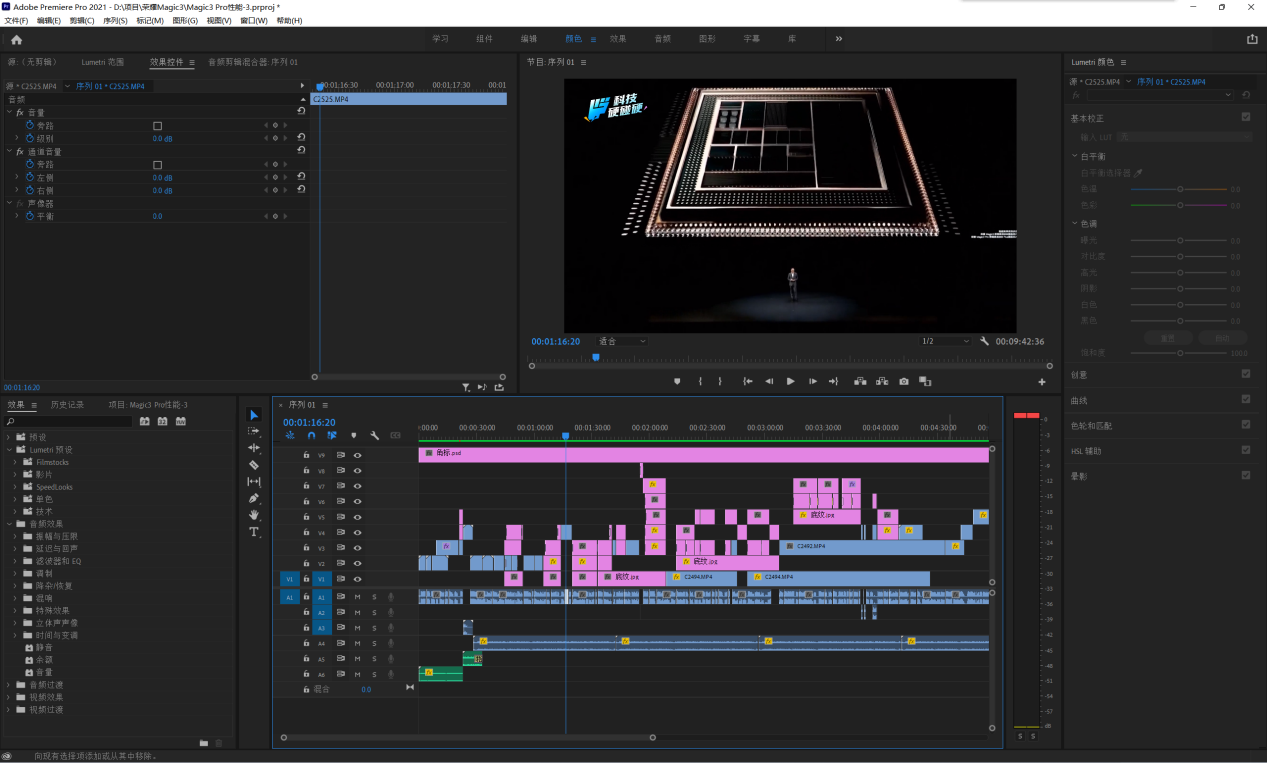This screenshot has height=763, width=1267.
Task: Select the Pen tool
Action: click(254, 498)
